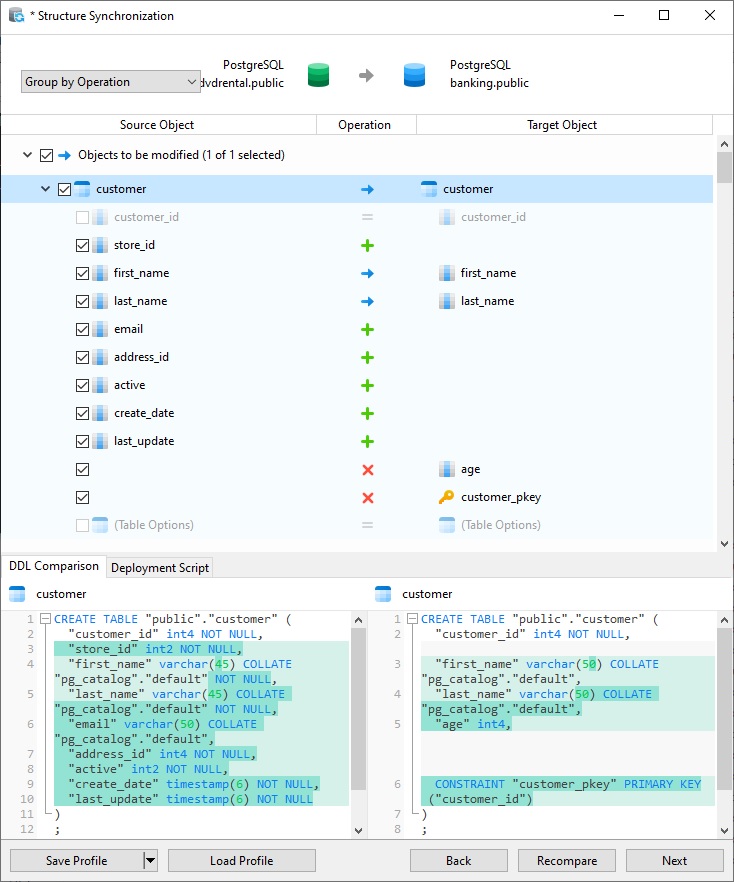Click the green source database icon
Screen dimensions: 734x882
[x=318, y=75]
